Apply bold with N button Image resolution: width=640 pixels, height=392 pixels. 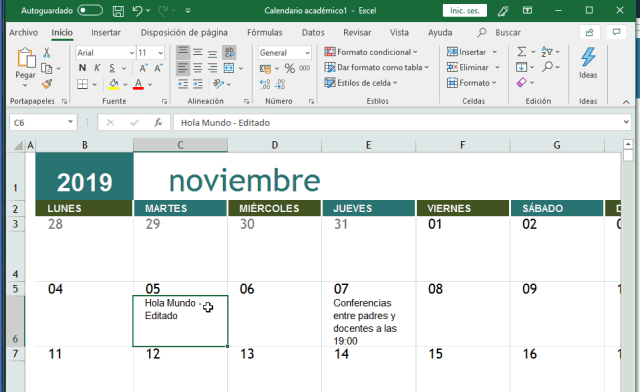click(x=82, y=68)
